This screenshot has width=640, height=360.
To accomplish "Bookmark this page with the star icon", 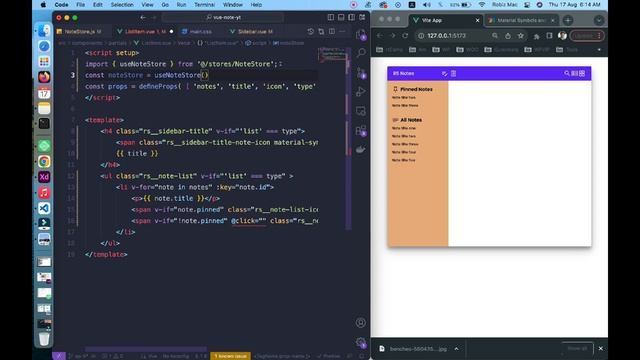I will [x=520, y=36].
